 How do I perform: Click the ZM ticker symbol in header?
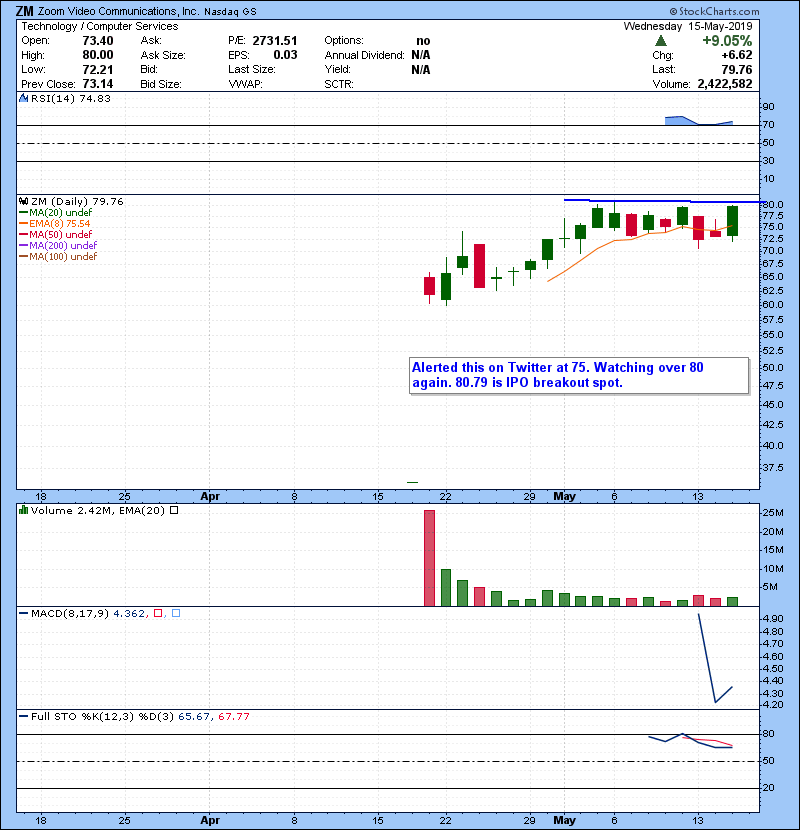[24, 11]
